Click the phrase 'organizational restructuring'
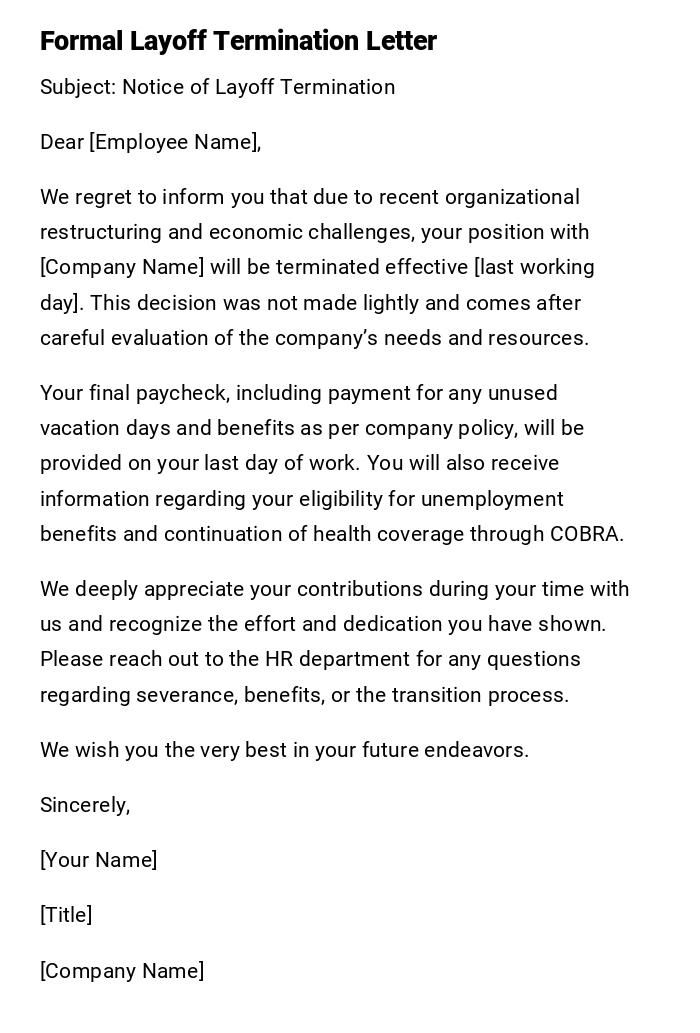The width and height of the screenshot is (700, 1033). pyautogui.click(x=512, y=197)
